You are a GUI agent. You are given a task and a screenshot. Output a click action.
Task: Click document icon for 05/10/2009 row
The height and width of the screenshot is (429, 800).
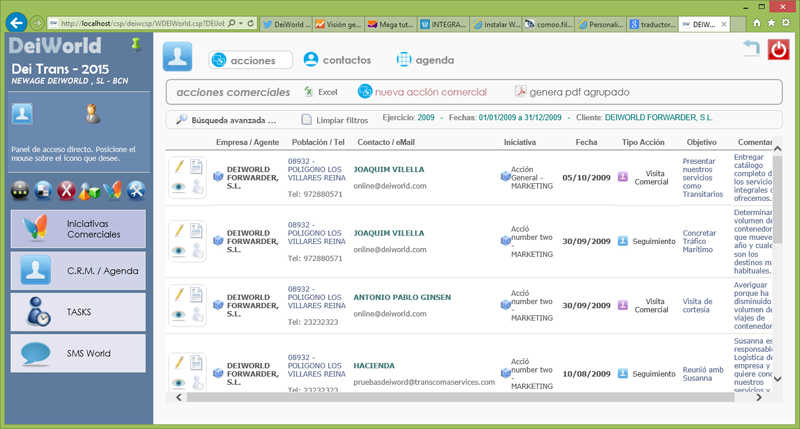point(196,166)
